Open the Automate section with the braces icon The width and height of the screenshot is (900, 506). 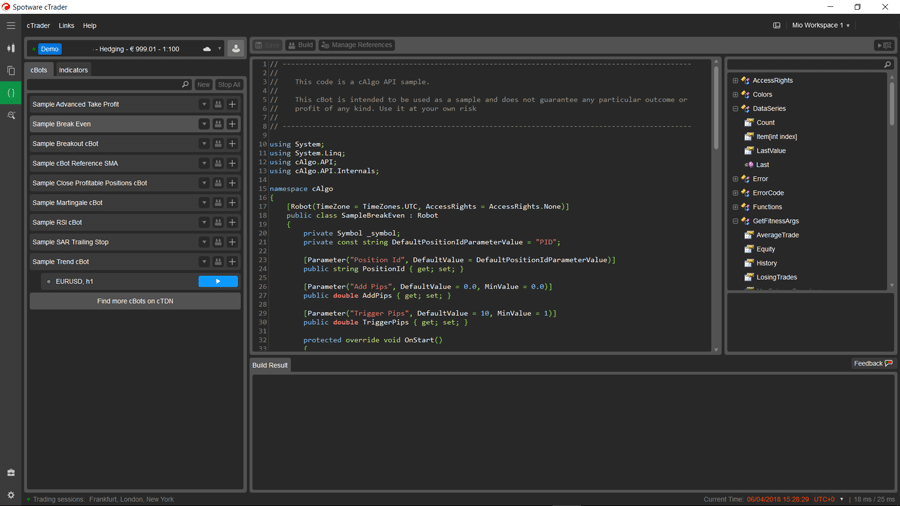click(11, 93)
